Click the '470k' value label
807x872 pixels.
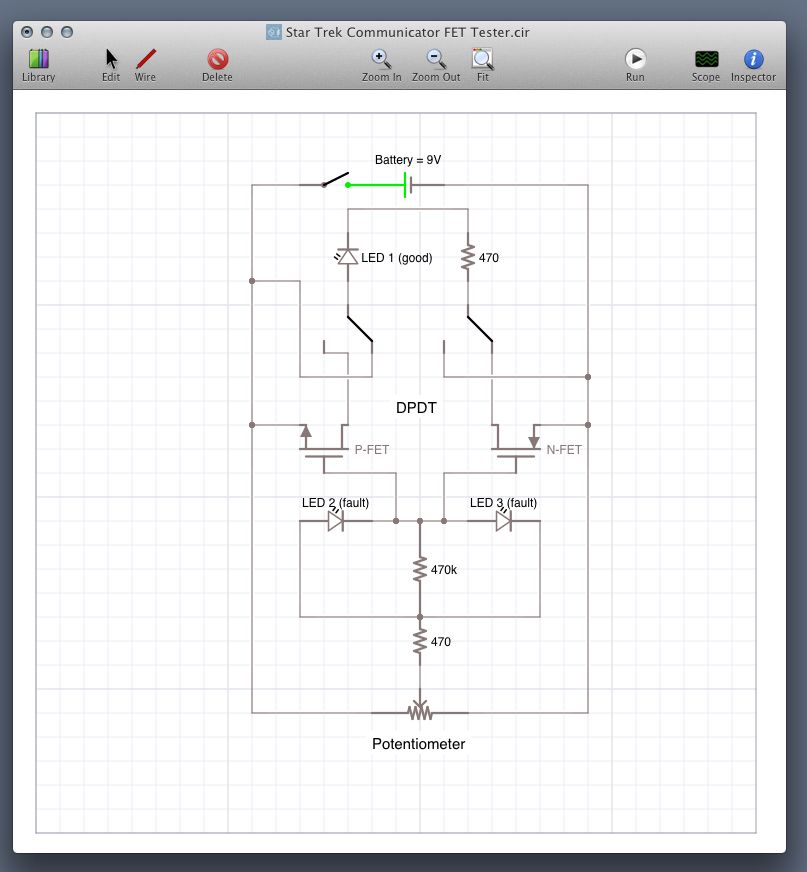pyautogui.click(x=444, y=569)
